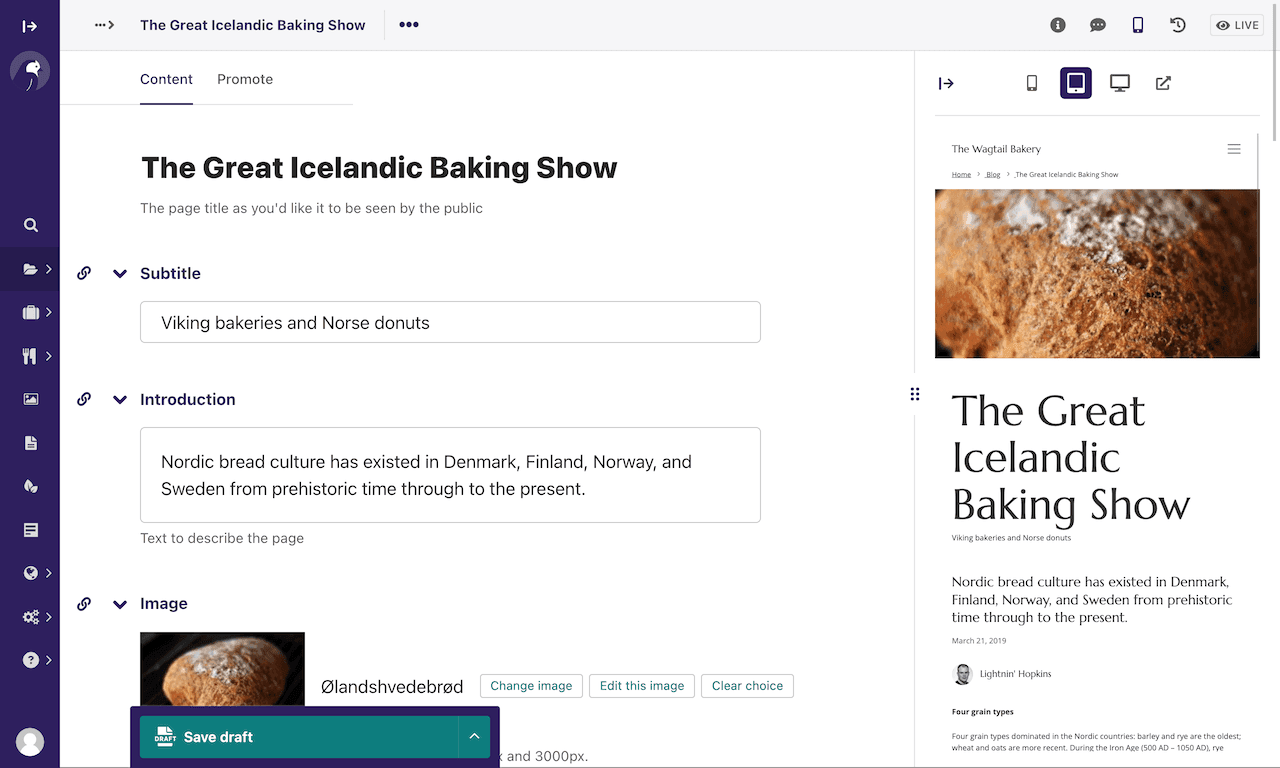
Task: Grab the preview panel resize handle
Action: click(915, 394)
